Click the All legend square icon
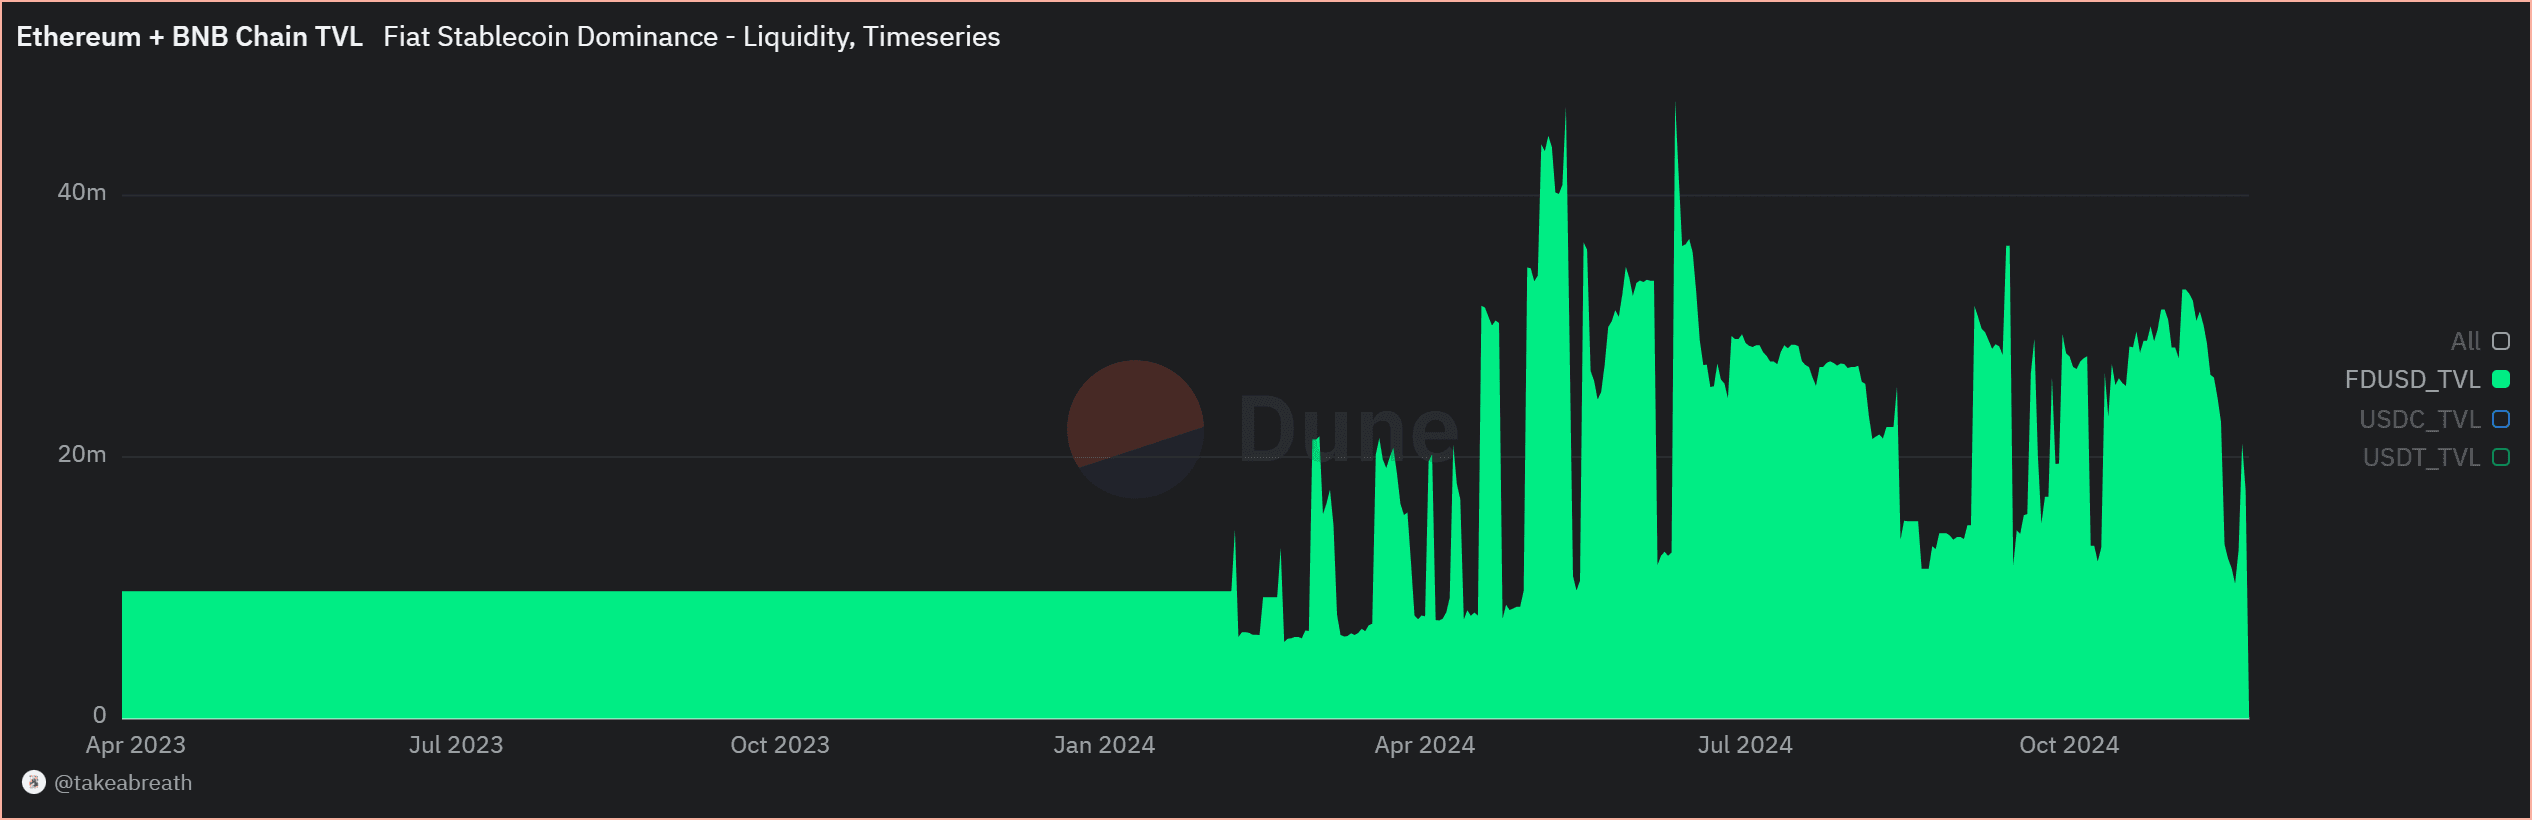This screenshot has height=820, width=2532. (2501, 341)
